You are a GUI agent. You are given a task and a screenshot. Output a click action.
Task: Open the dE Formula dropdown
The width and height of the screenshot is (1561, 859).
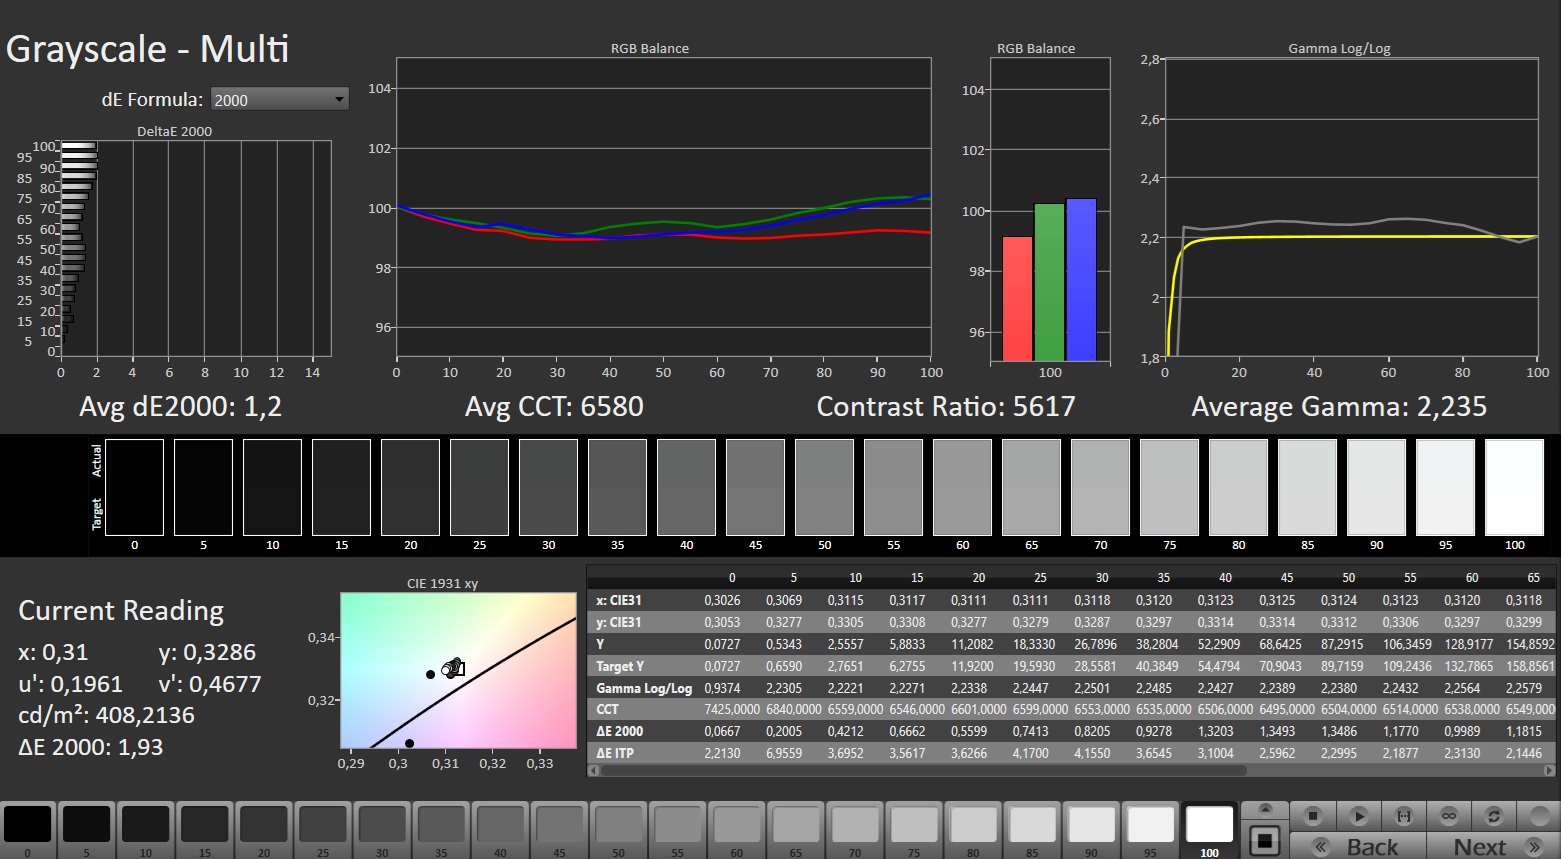tap(279, 99)
